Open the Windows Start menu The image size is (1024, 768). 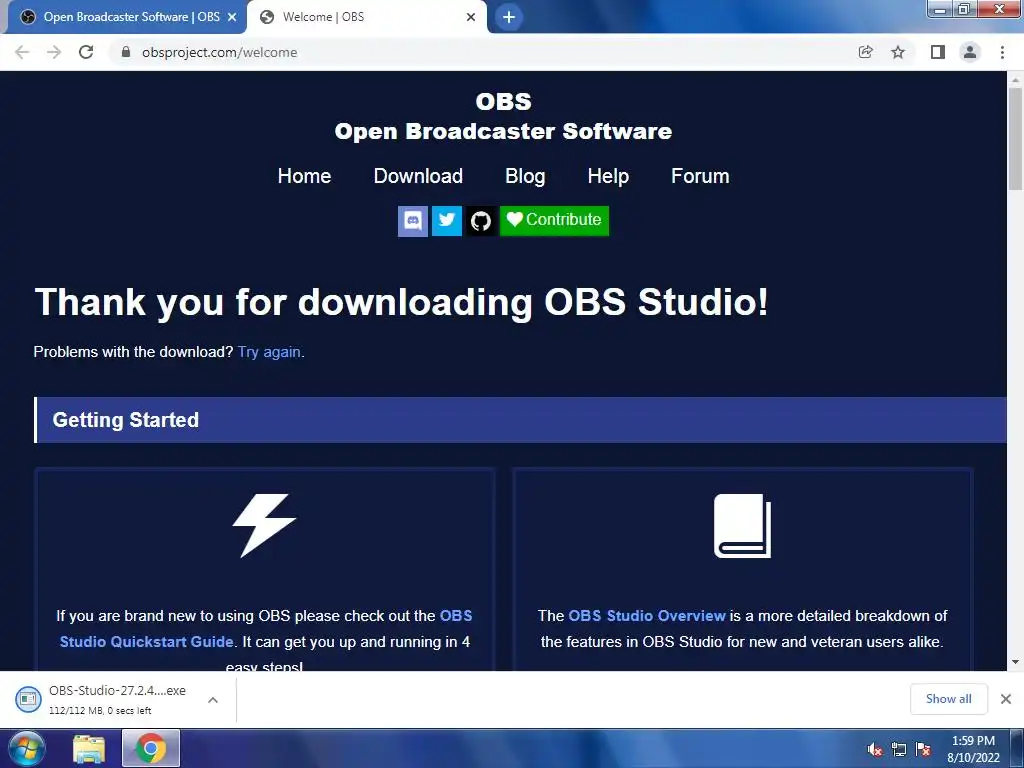[25, 748]
